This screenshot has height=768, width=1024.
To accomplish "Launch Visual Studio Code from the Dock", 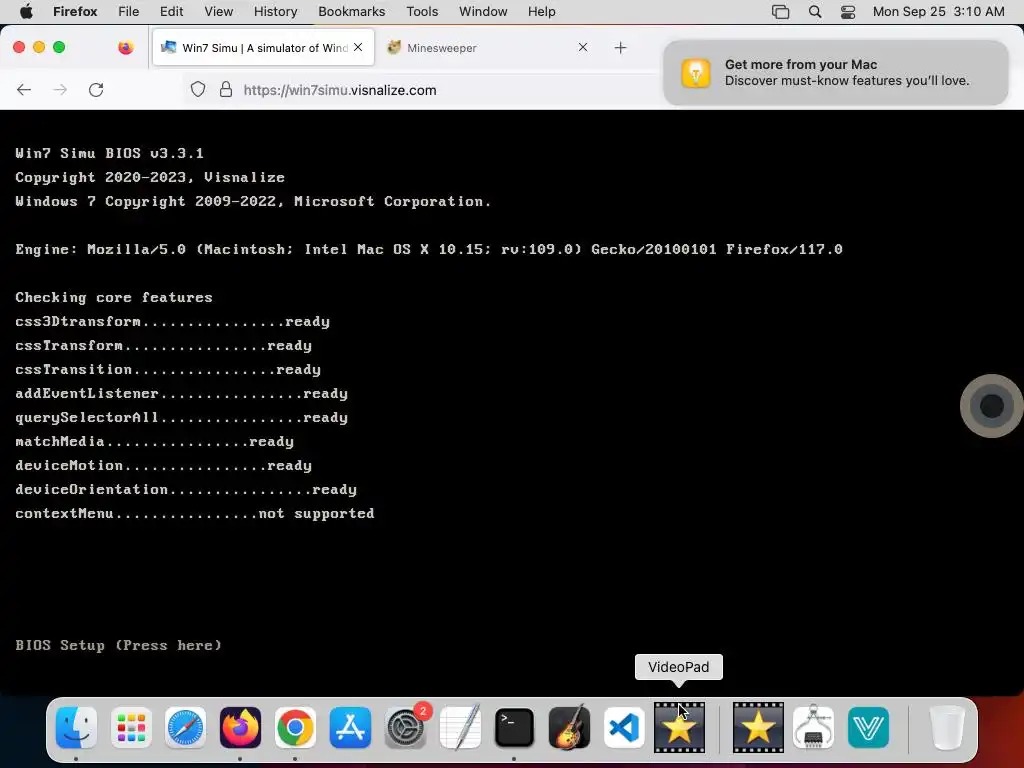I will 624,727.
